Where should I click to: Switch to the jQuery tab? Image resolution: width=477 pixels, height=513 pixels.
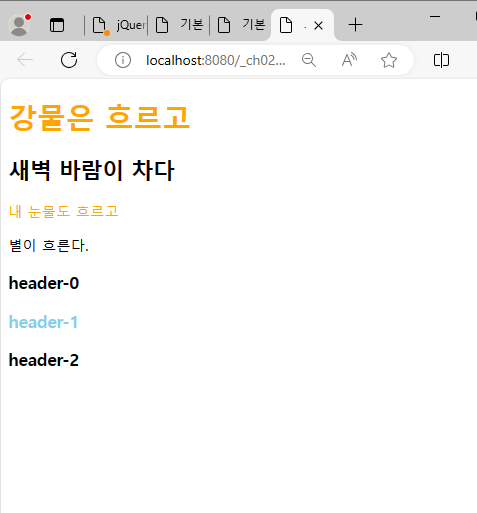click(116, 25)
